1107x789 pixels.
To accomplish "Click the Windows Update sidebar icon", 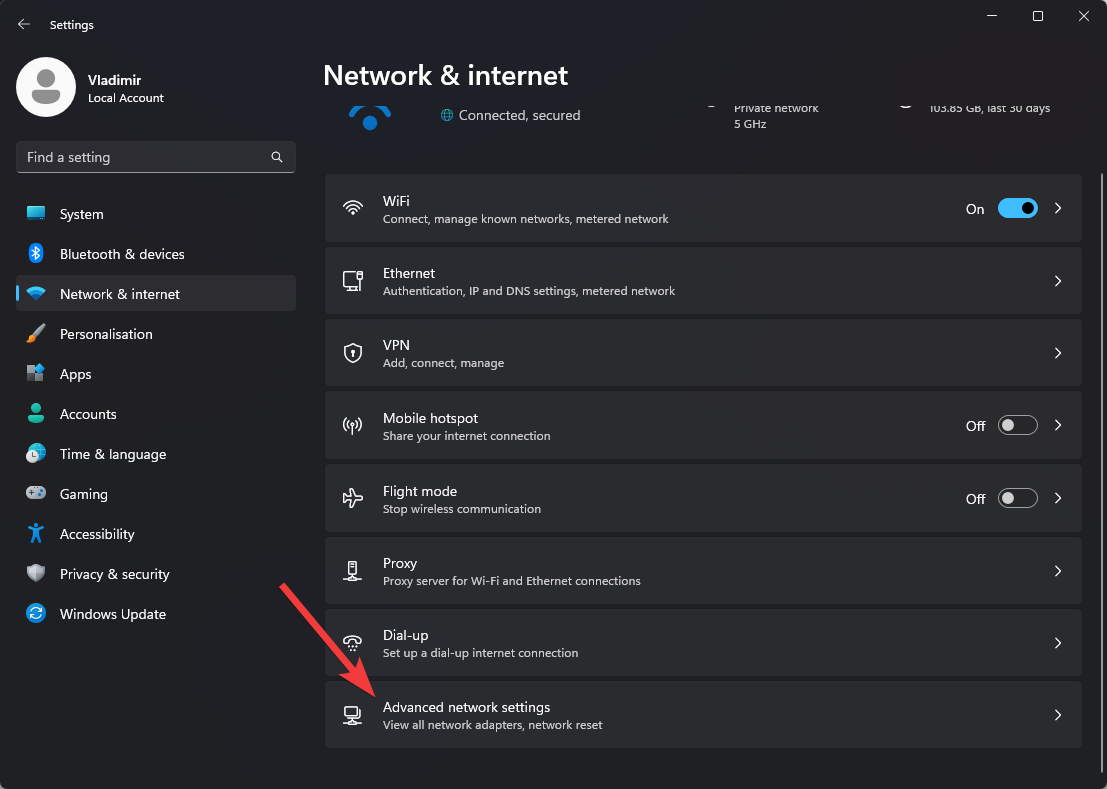I will tap(36, 614).
